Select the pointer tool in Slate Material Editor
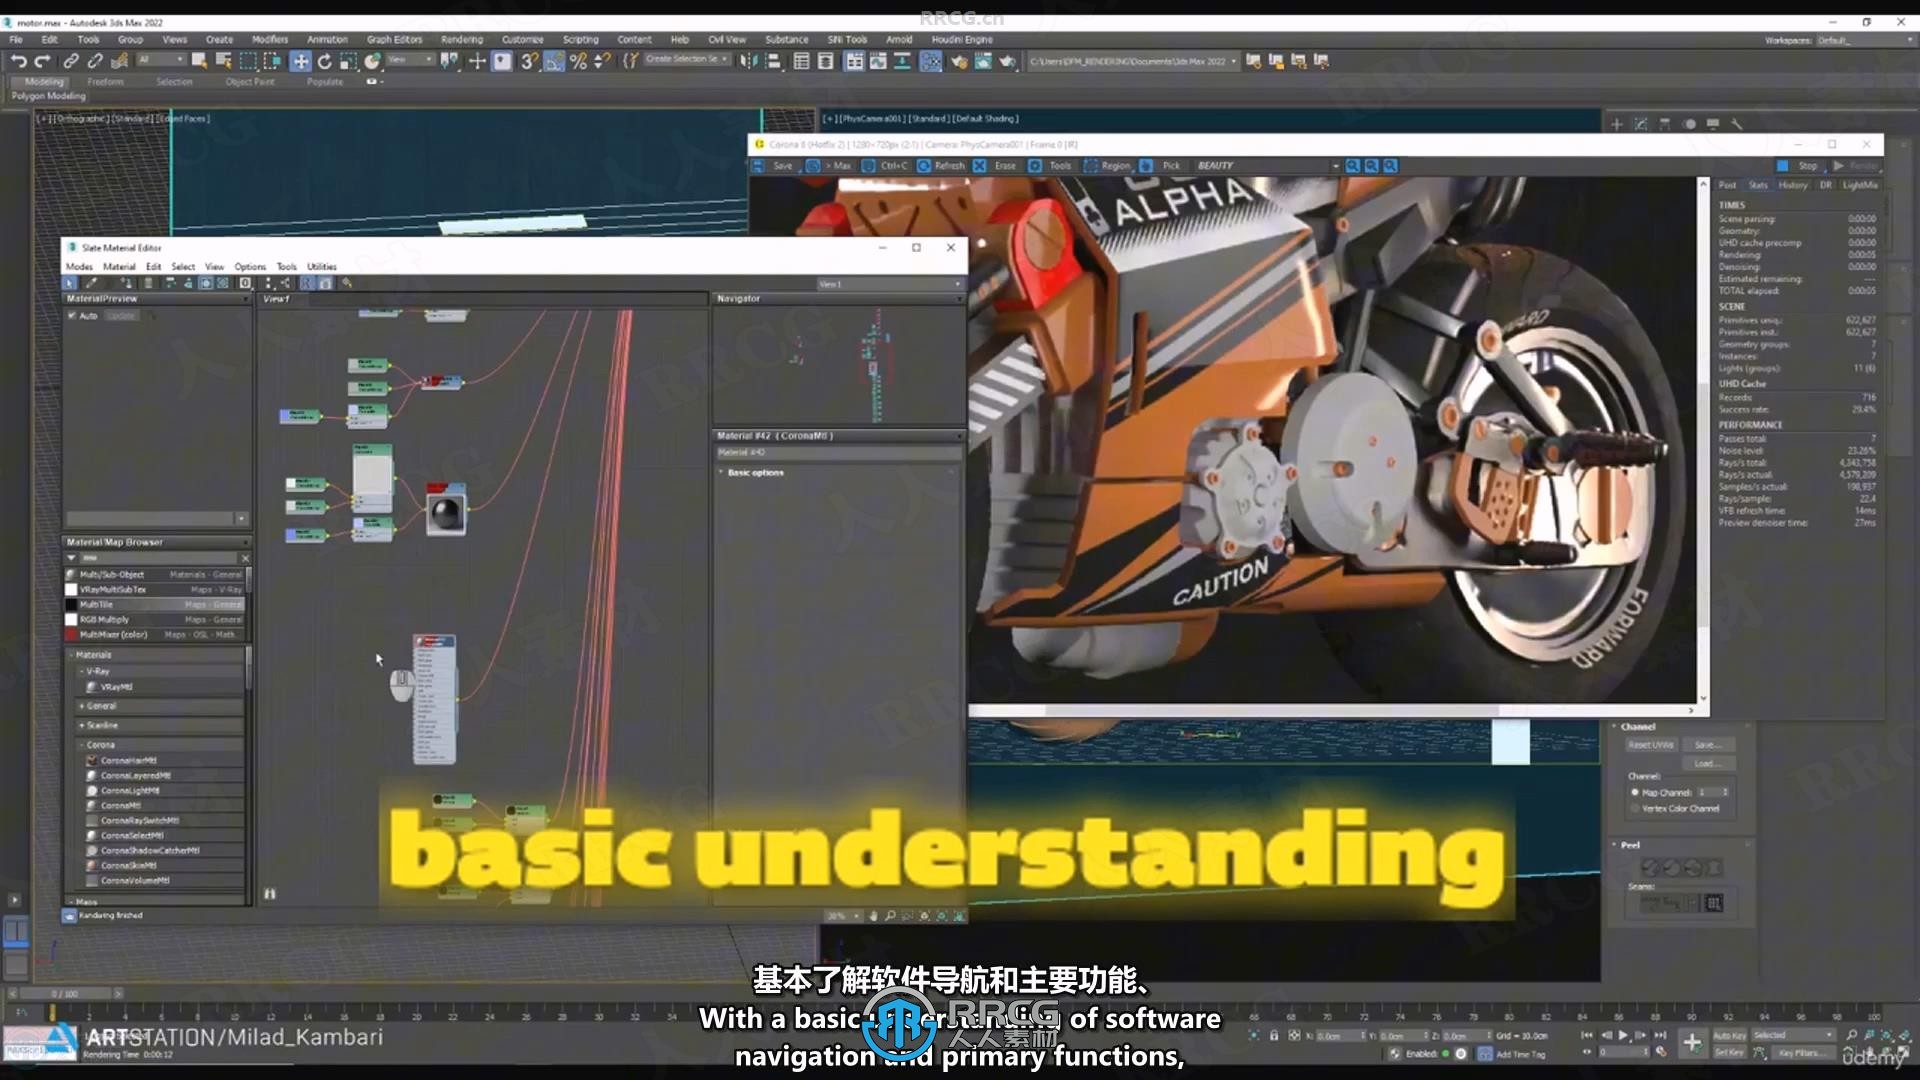Screen dimensions: 1920x1080 [x=70, y=284]
